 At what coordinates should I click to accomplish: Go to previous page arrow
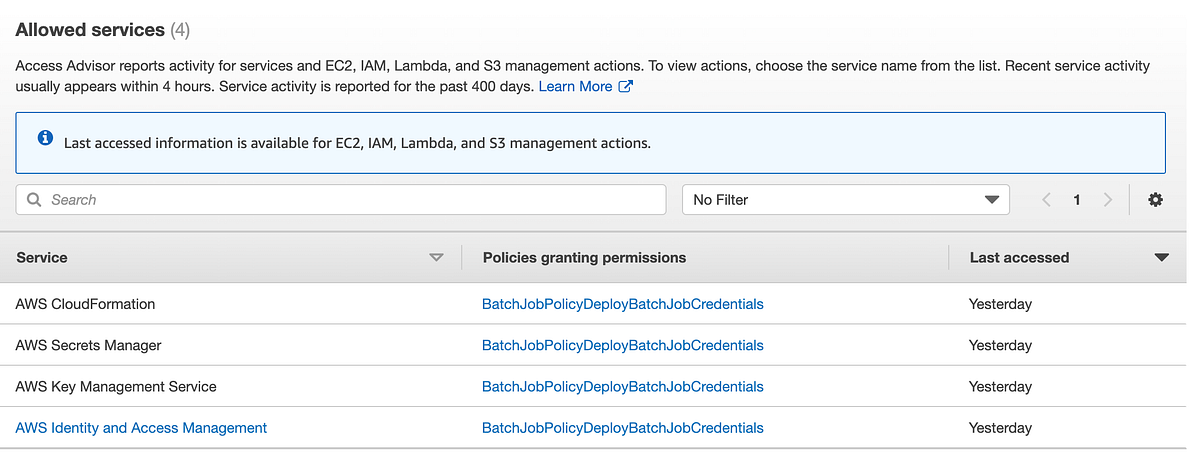[x=1046, y=200]
